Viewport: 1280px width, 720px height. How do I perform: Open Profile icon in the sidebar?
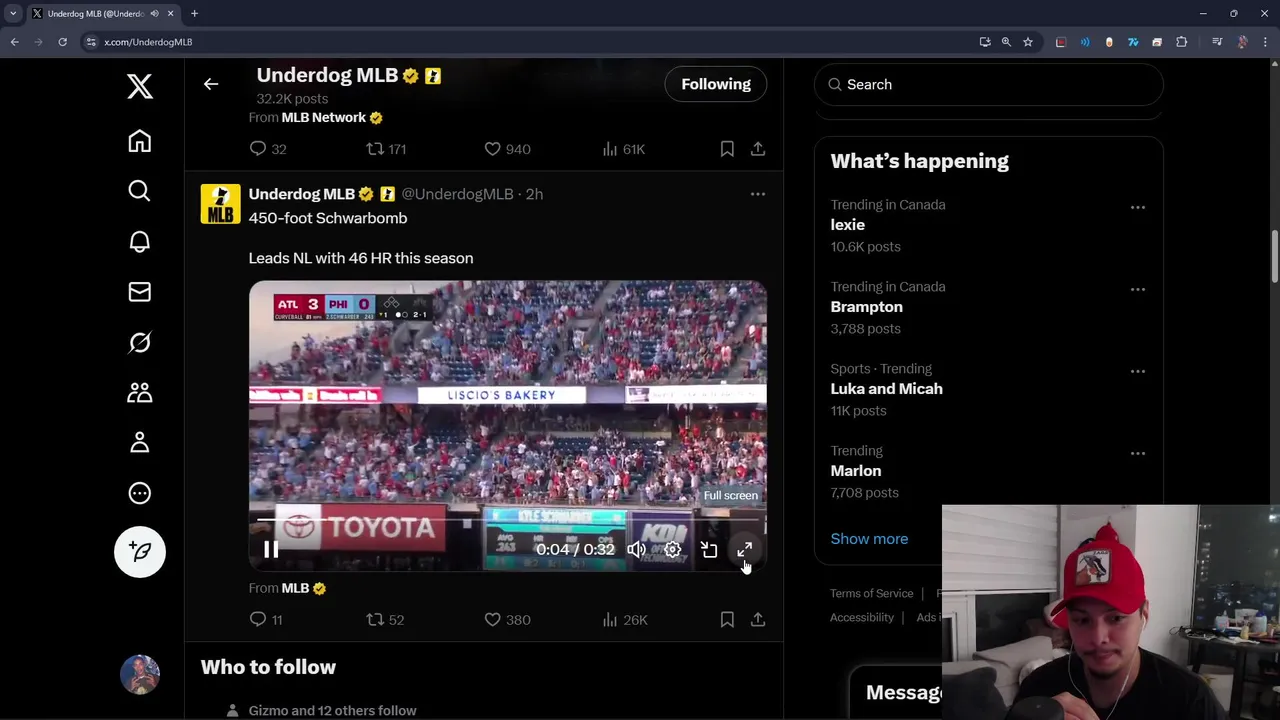(140, 442)
